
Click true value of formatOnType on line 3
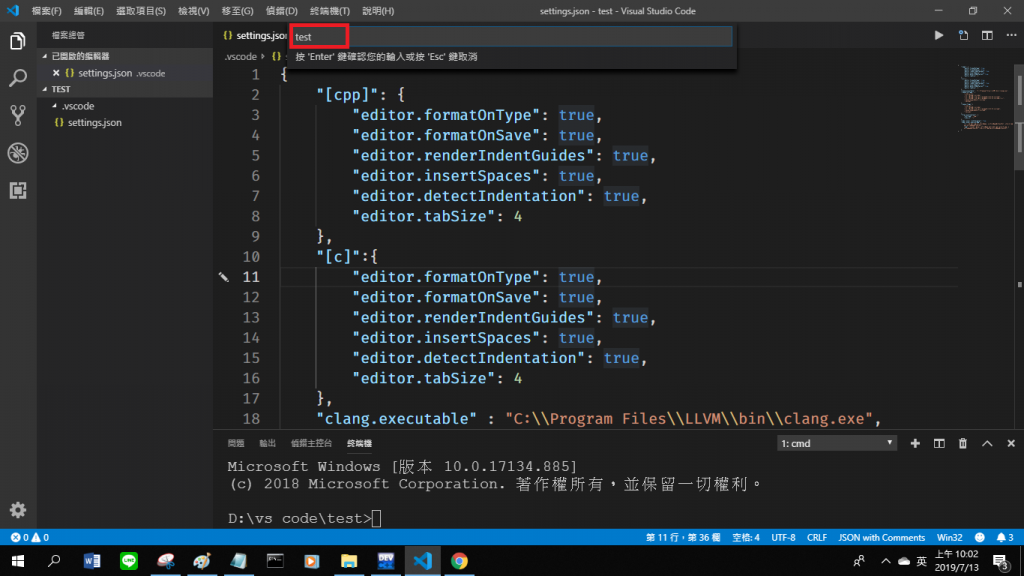(x=576, y=115)
